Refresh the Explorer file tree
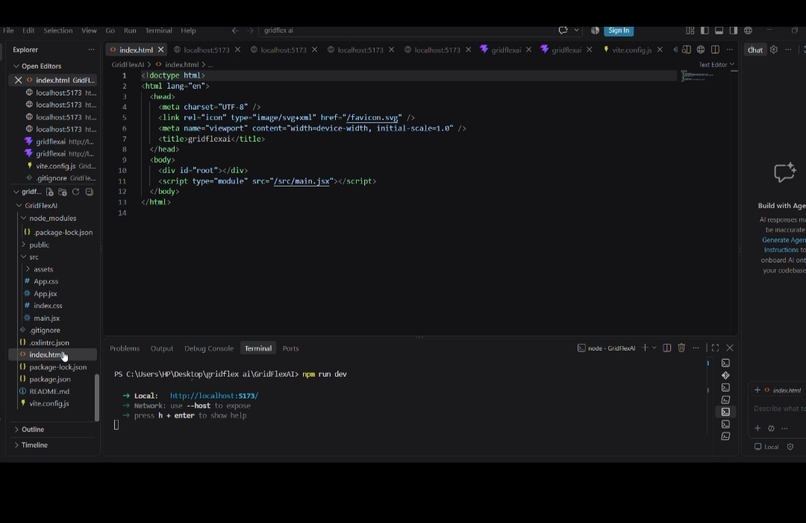The height and width of the screenshot is (523, 806). point(76,192)
